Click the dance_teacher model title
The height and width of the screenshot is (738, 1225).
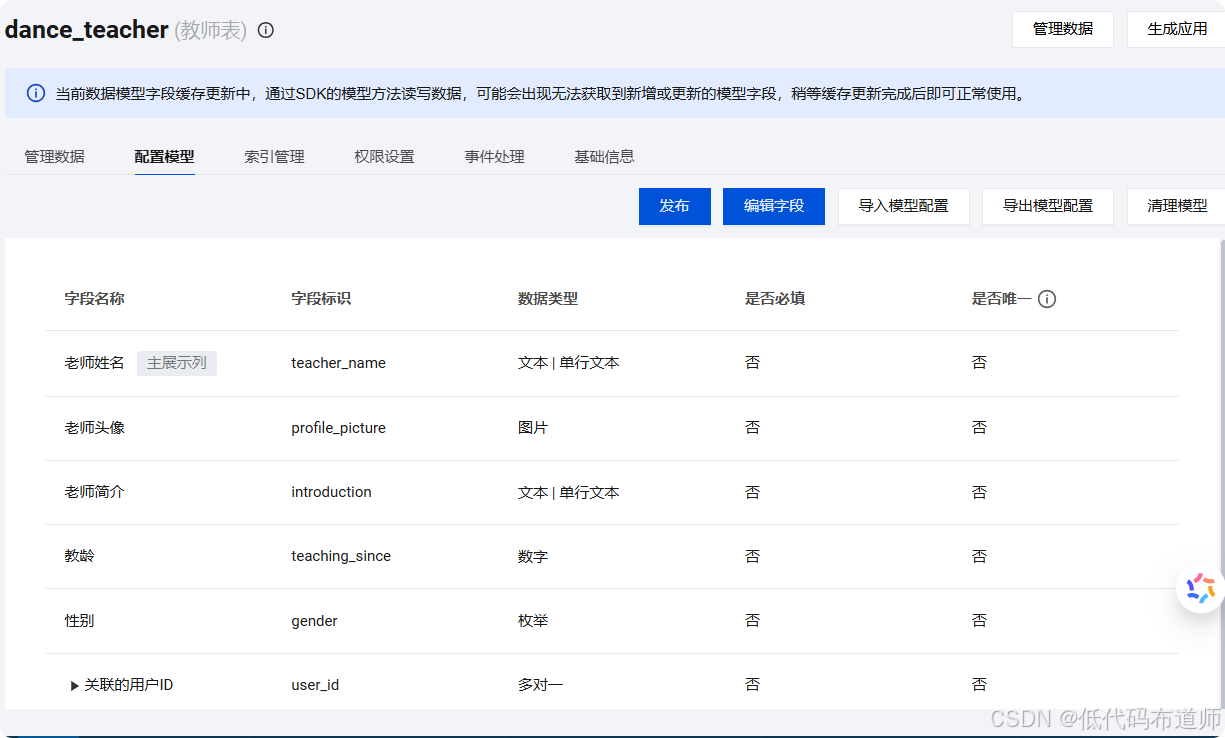[x=86, y=30]
